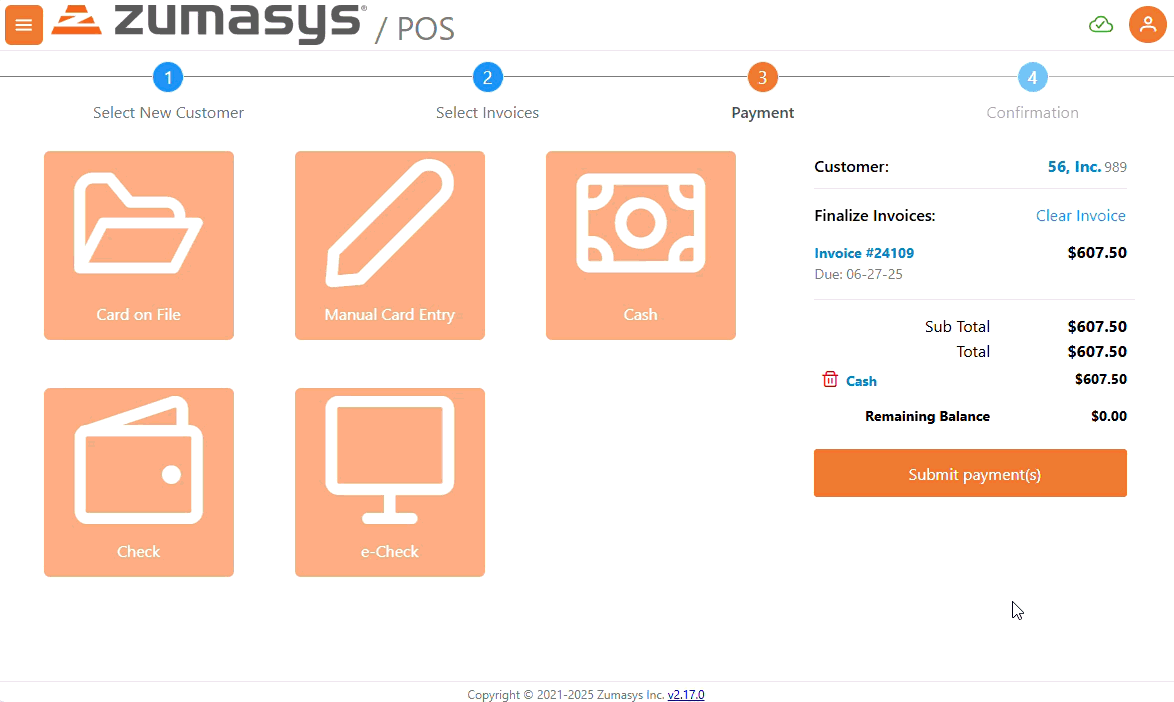Jump to step 4 Confirmation
The height and width of the screenshot is (702, 1174).
tap(1032, 77)
